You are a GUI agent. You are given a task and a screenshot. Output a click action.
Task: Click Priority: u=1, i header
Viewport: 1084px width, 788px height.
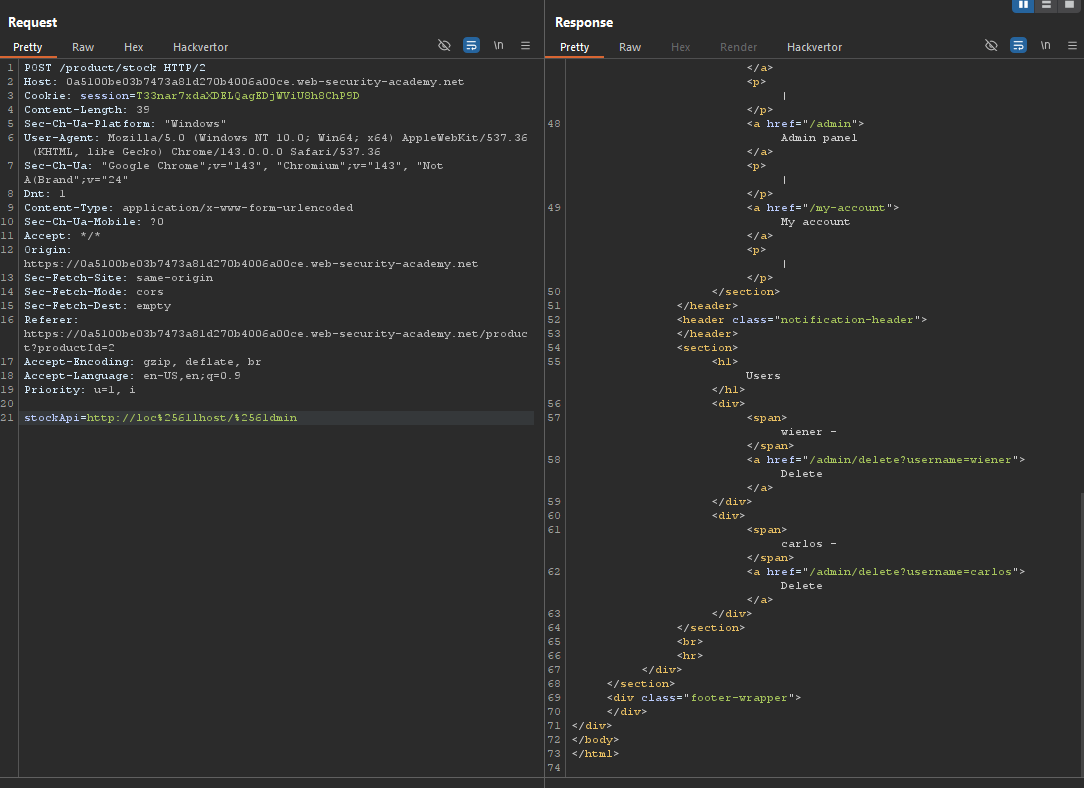pyautogui.click(x=80, y=390)
